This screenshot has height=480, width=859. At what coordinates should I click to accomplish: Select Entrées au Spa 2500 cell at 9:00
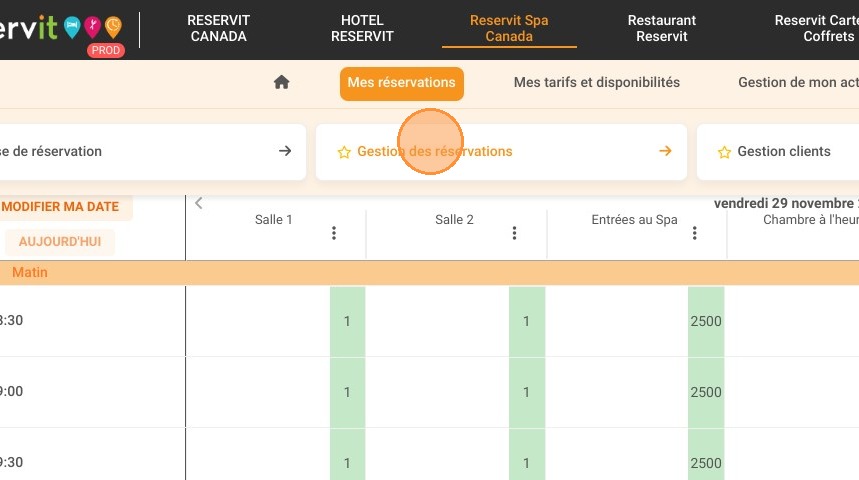tap(706, 392)
